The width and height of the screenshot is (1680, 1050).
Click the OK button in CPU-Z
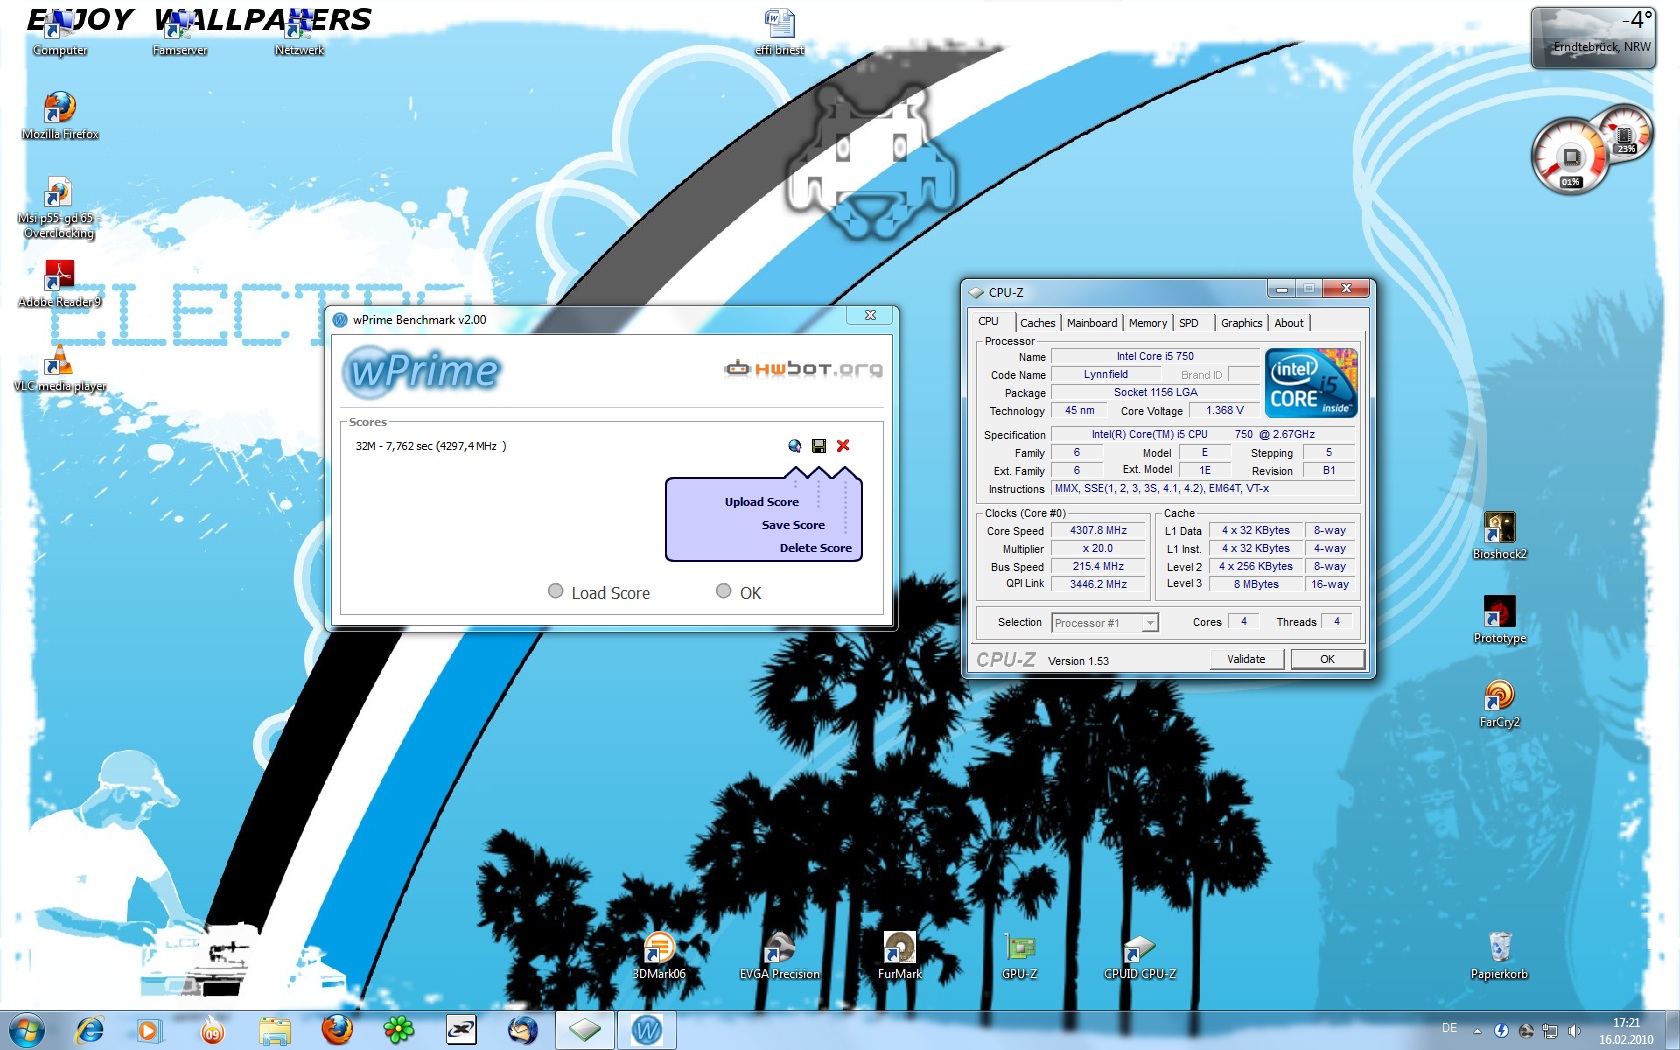click(x=1327, y=659)
